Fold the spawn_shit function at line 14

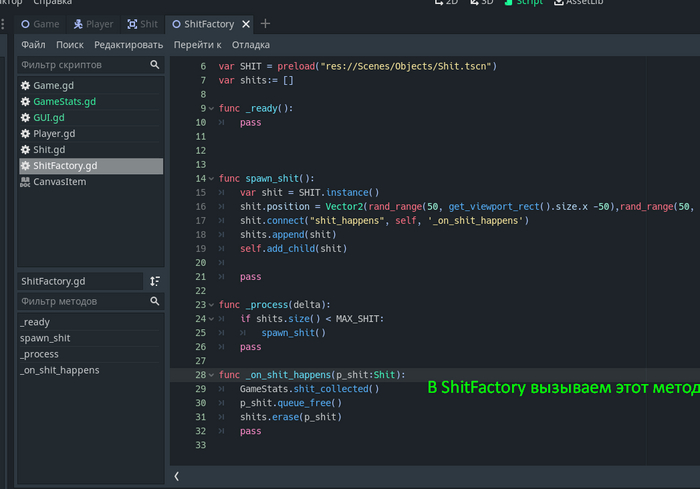click(x=211, y=178)
